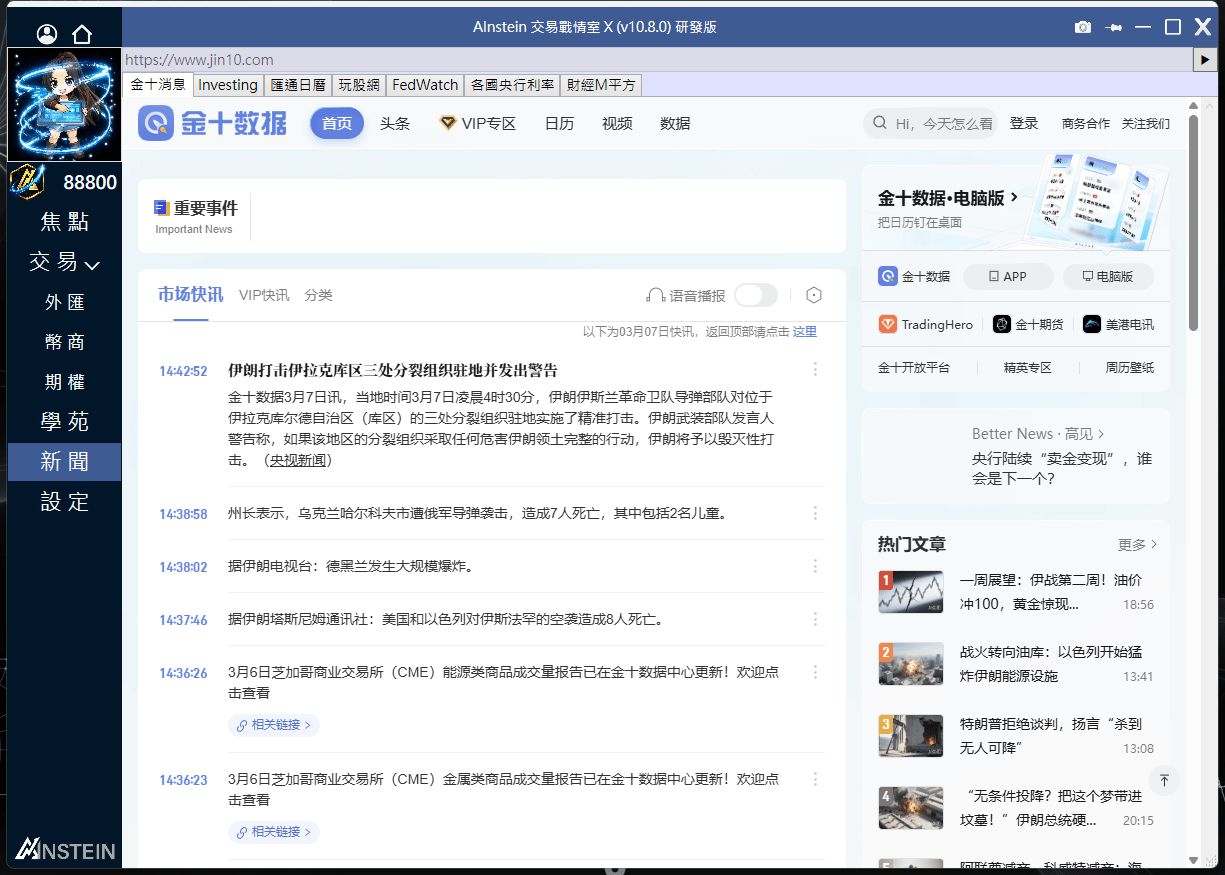
Task: Click the pin window icon
Action: click(1113, 27)
